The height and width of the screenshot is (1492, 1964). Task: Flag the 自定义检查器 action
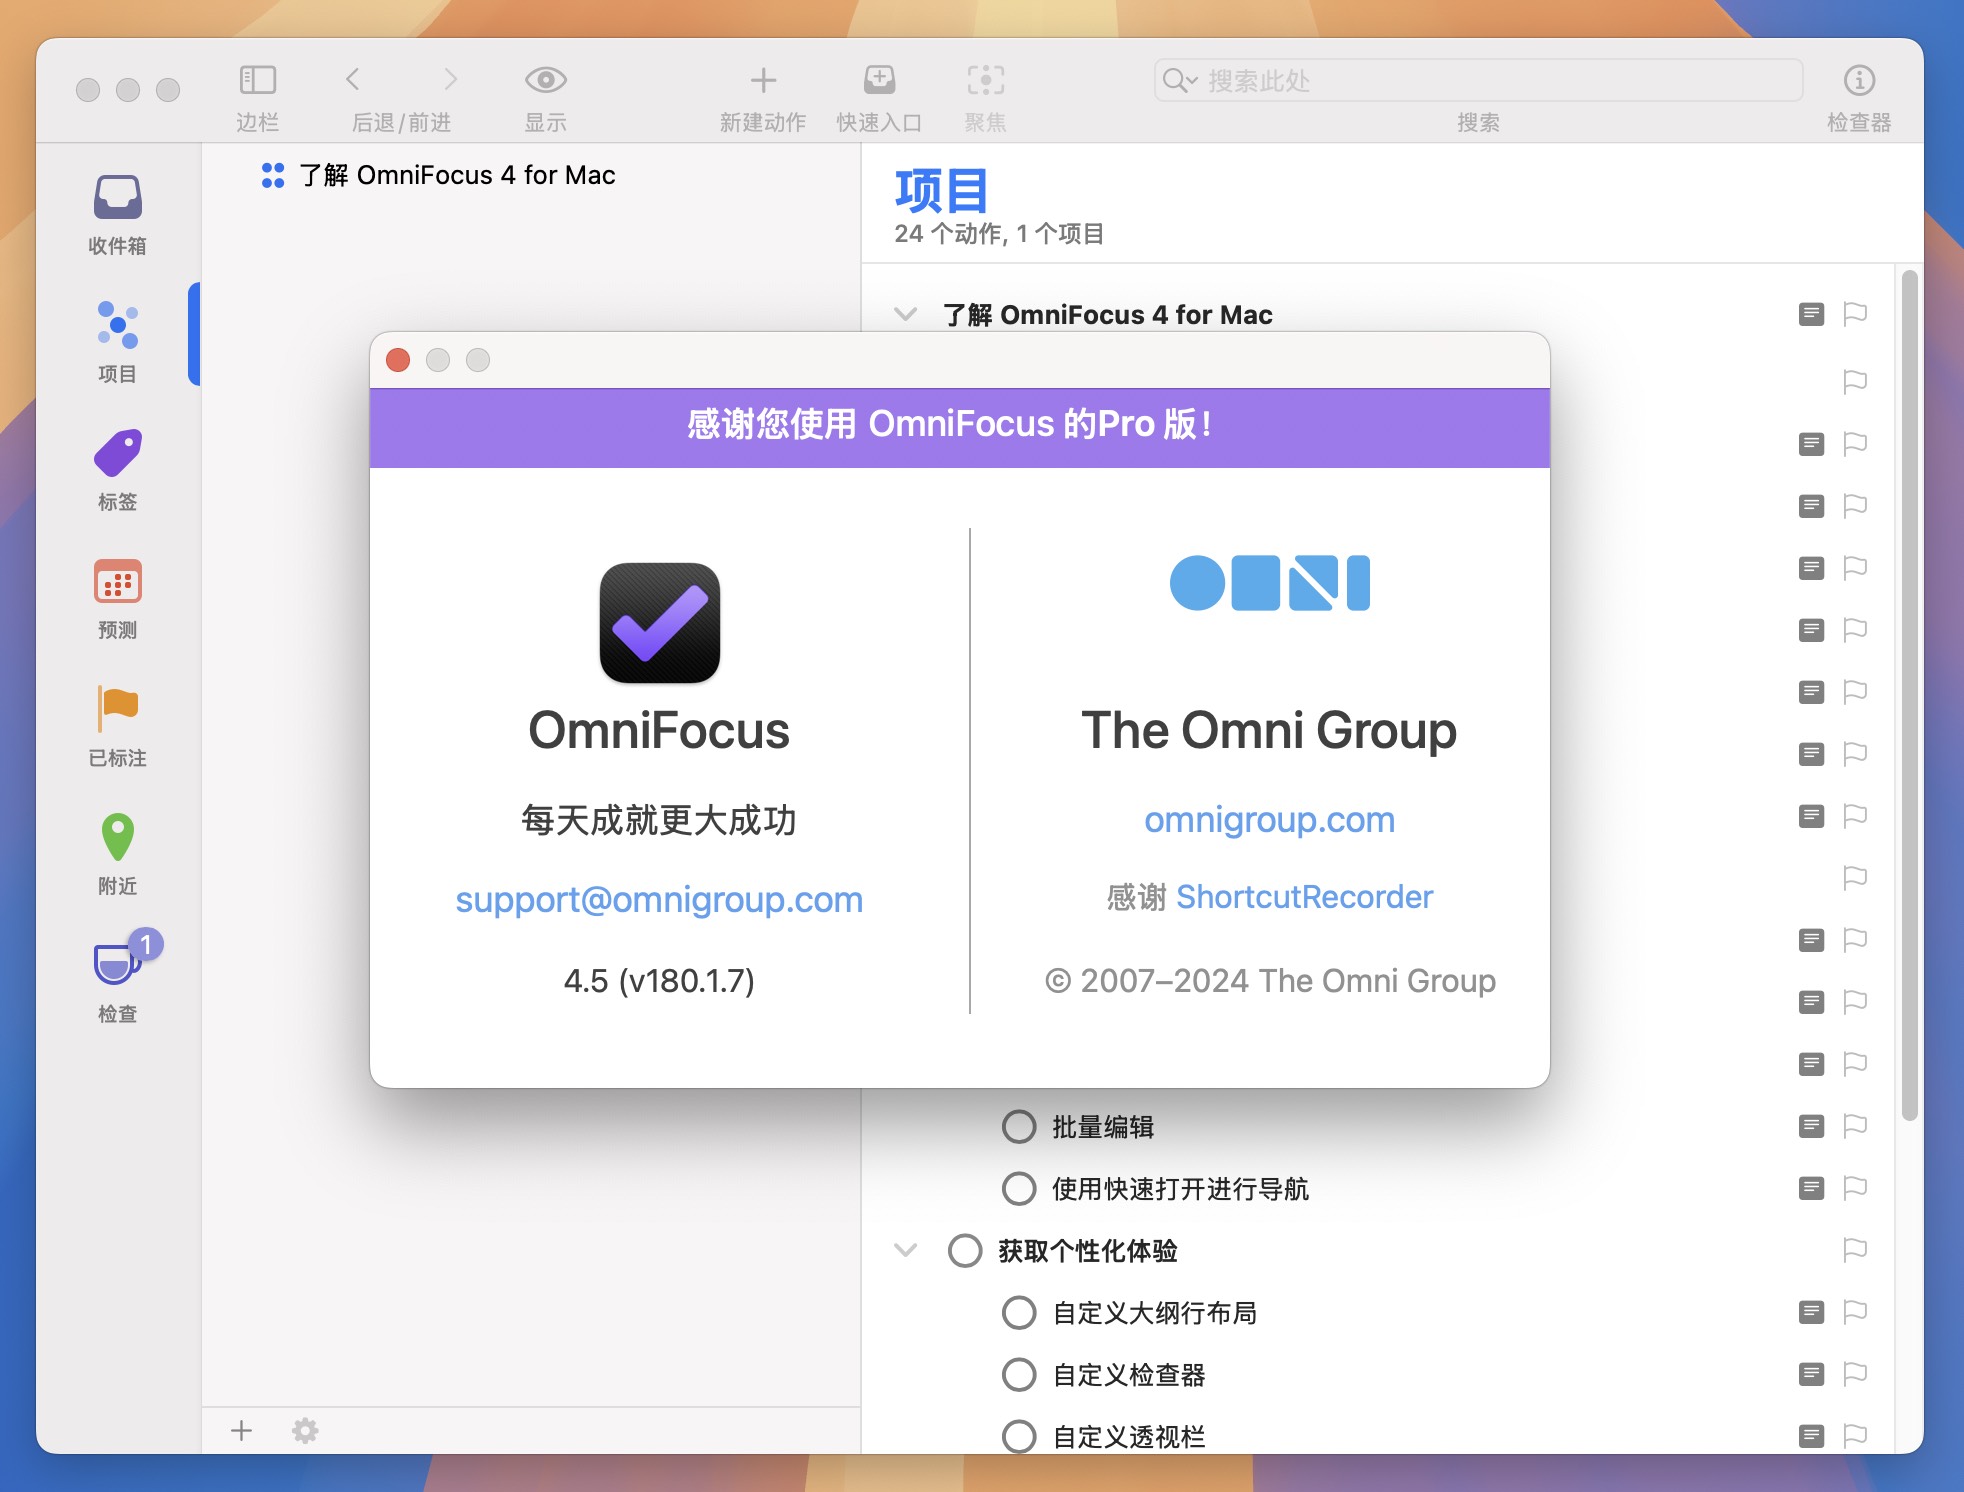tap(1855, 1375)
